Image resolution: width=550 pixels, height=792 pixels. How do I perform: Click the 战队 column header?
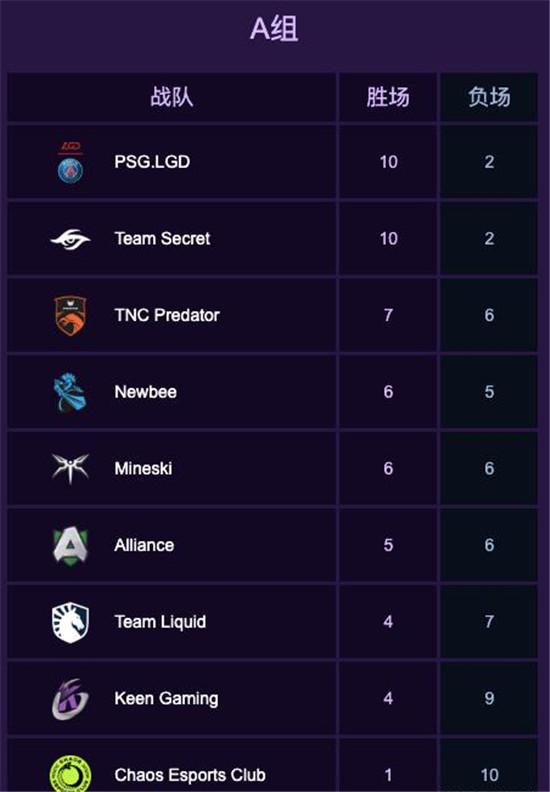172,97
